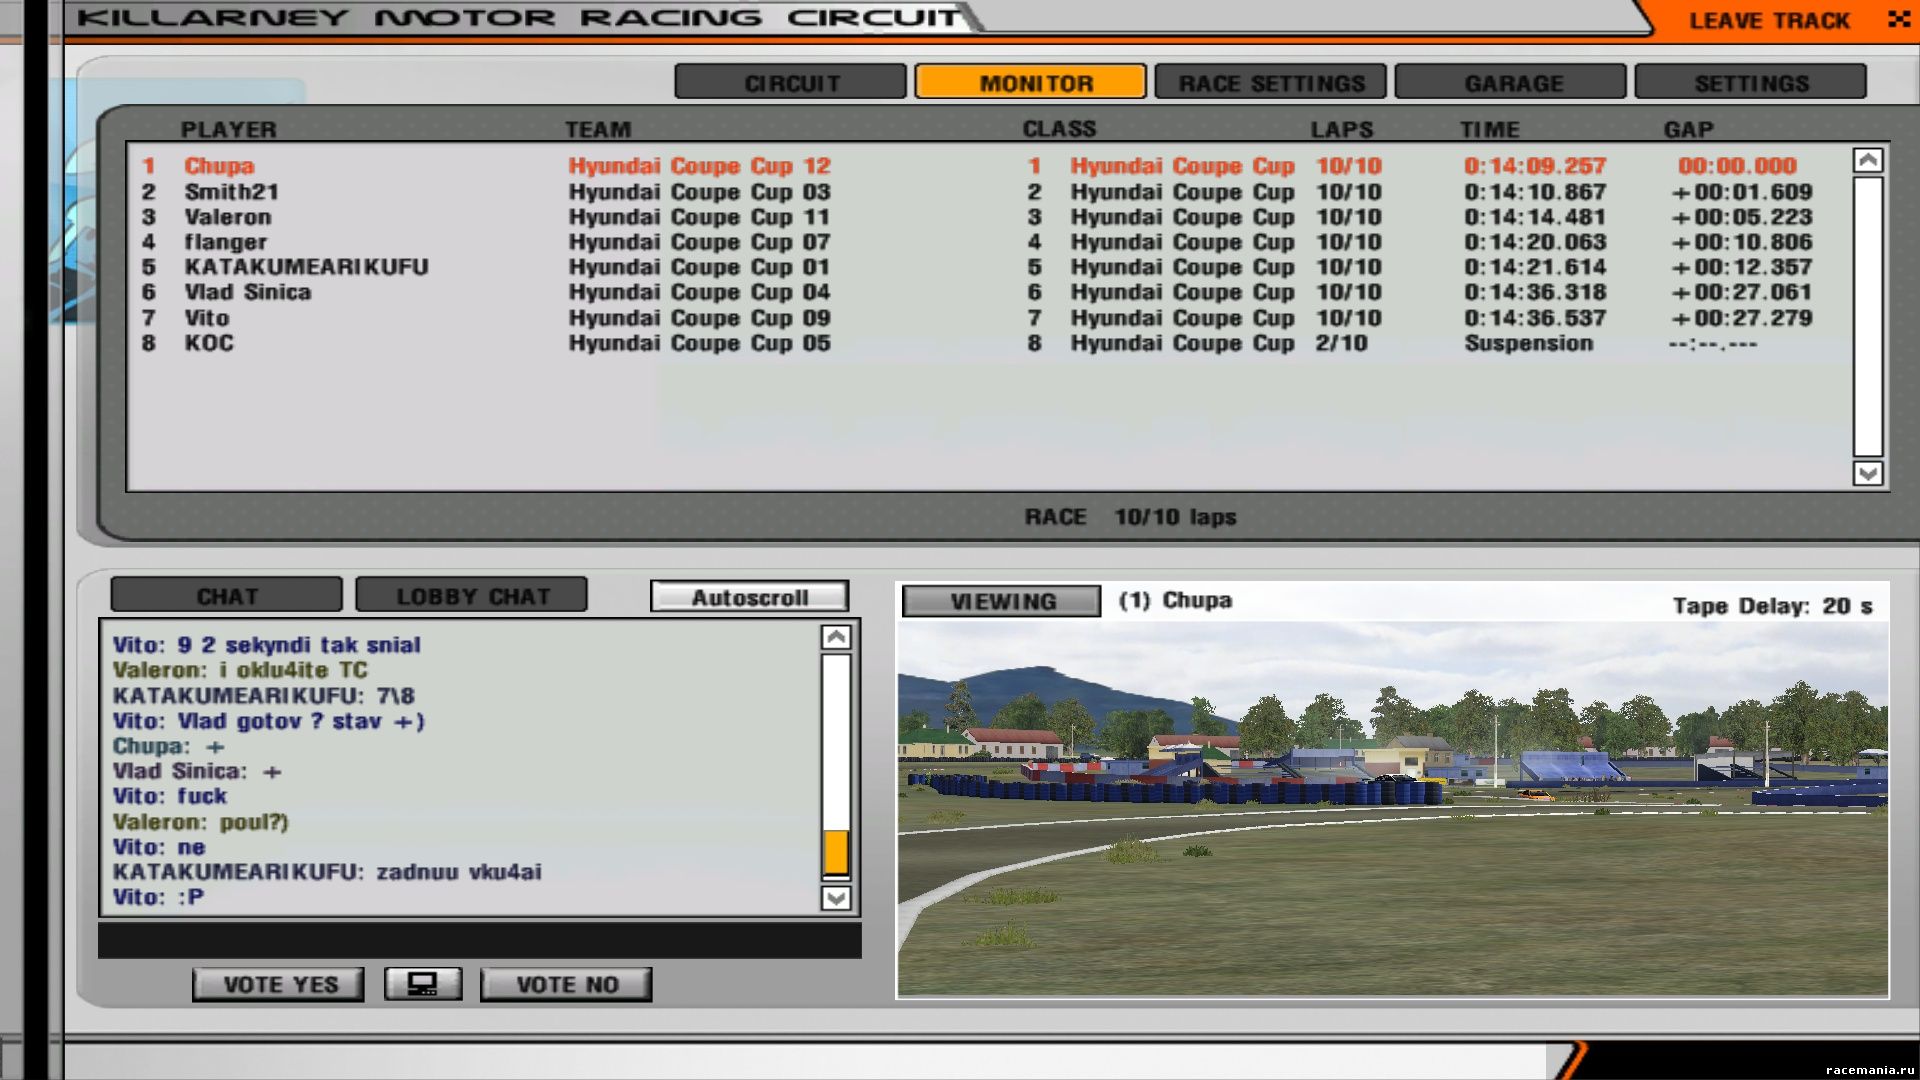This screenshot has height=1080, width=1920.
Task: Click the monitor icon between vote buttons
Action: pos(423,984)
